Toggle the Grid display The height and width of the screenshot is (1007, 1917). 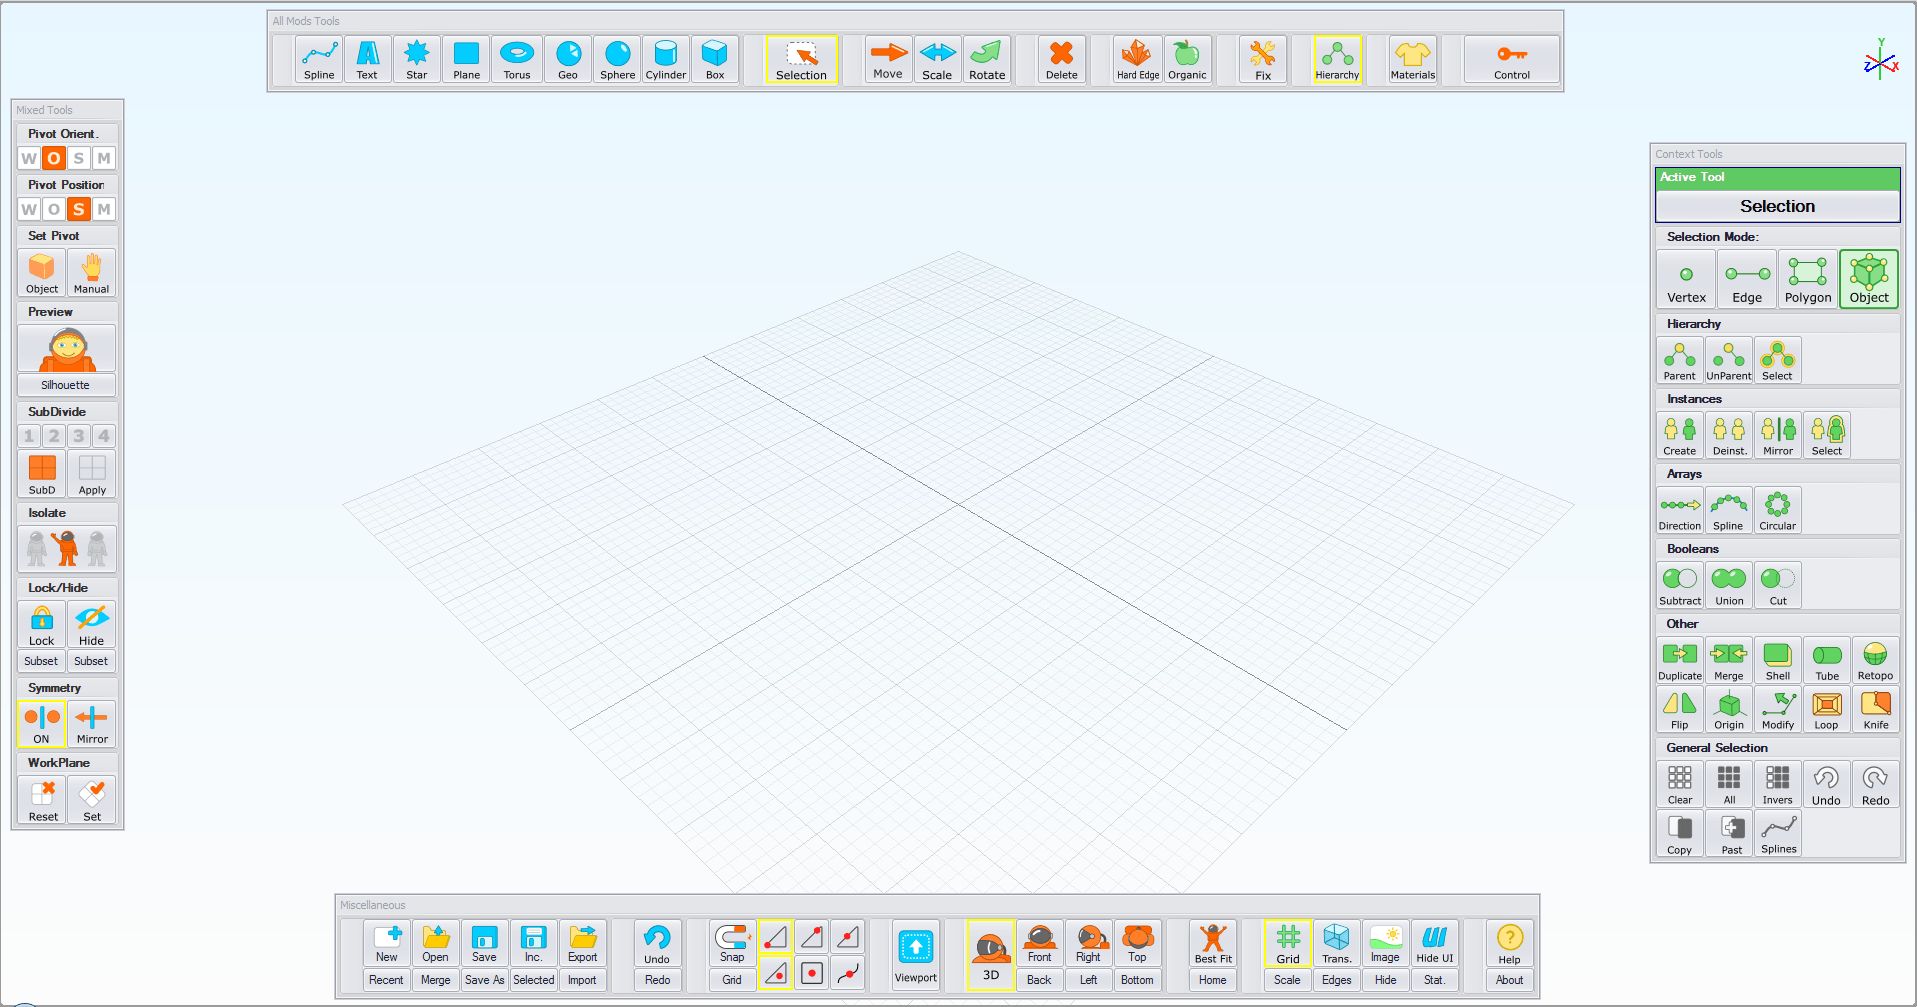click(1287, 942)
